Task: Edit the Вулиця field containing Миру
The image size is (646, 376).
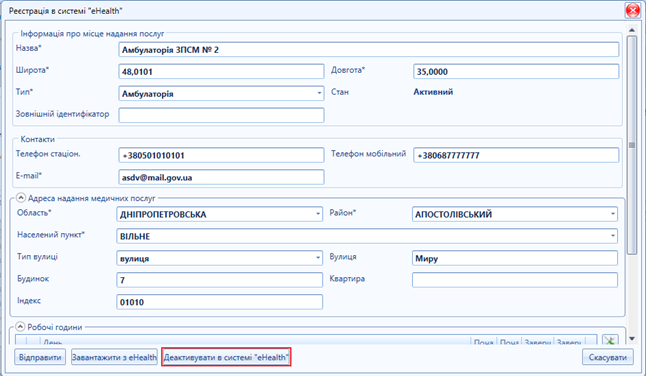Action: click(515, 258)
